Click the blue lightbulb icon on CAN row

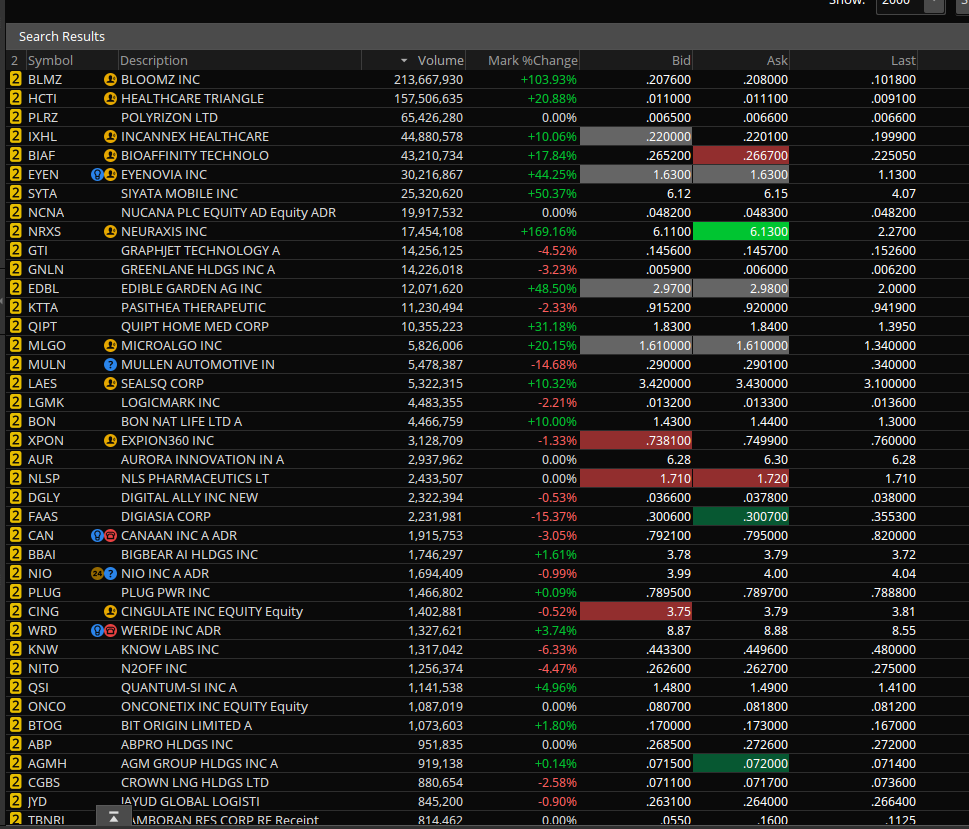click(x=97, y=535)
